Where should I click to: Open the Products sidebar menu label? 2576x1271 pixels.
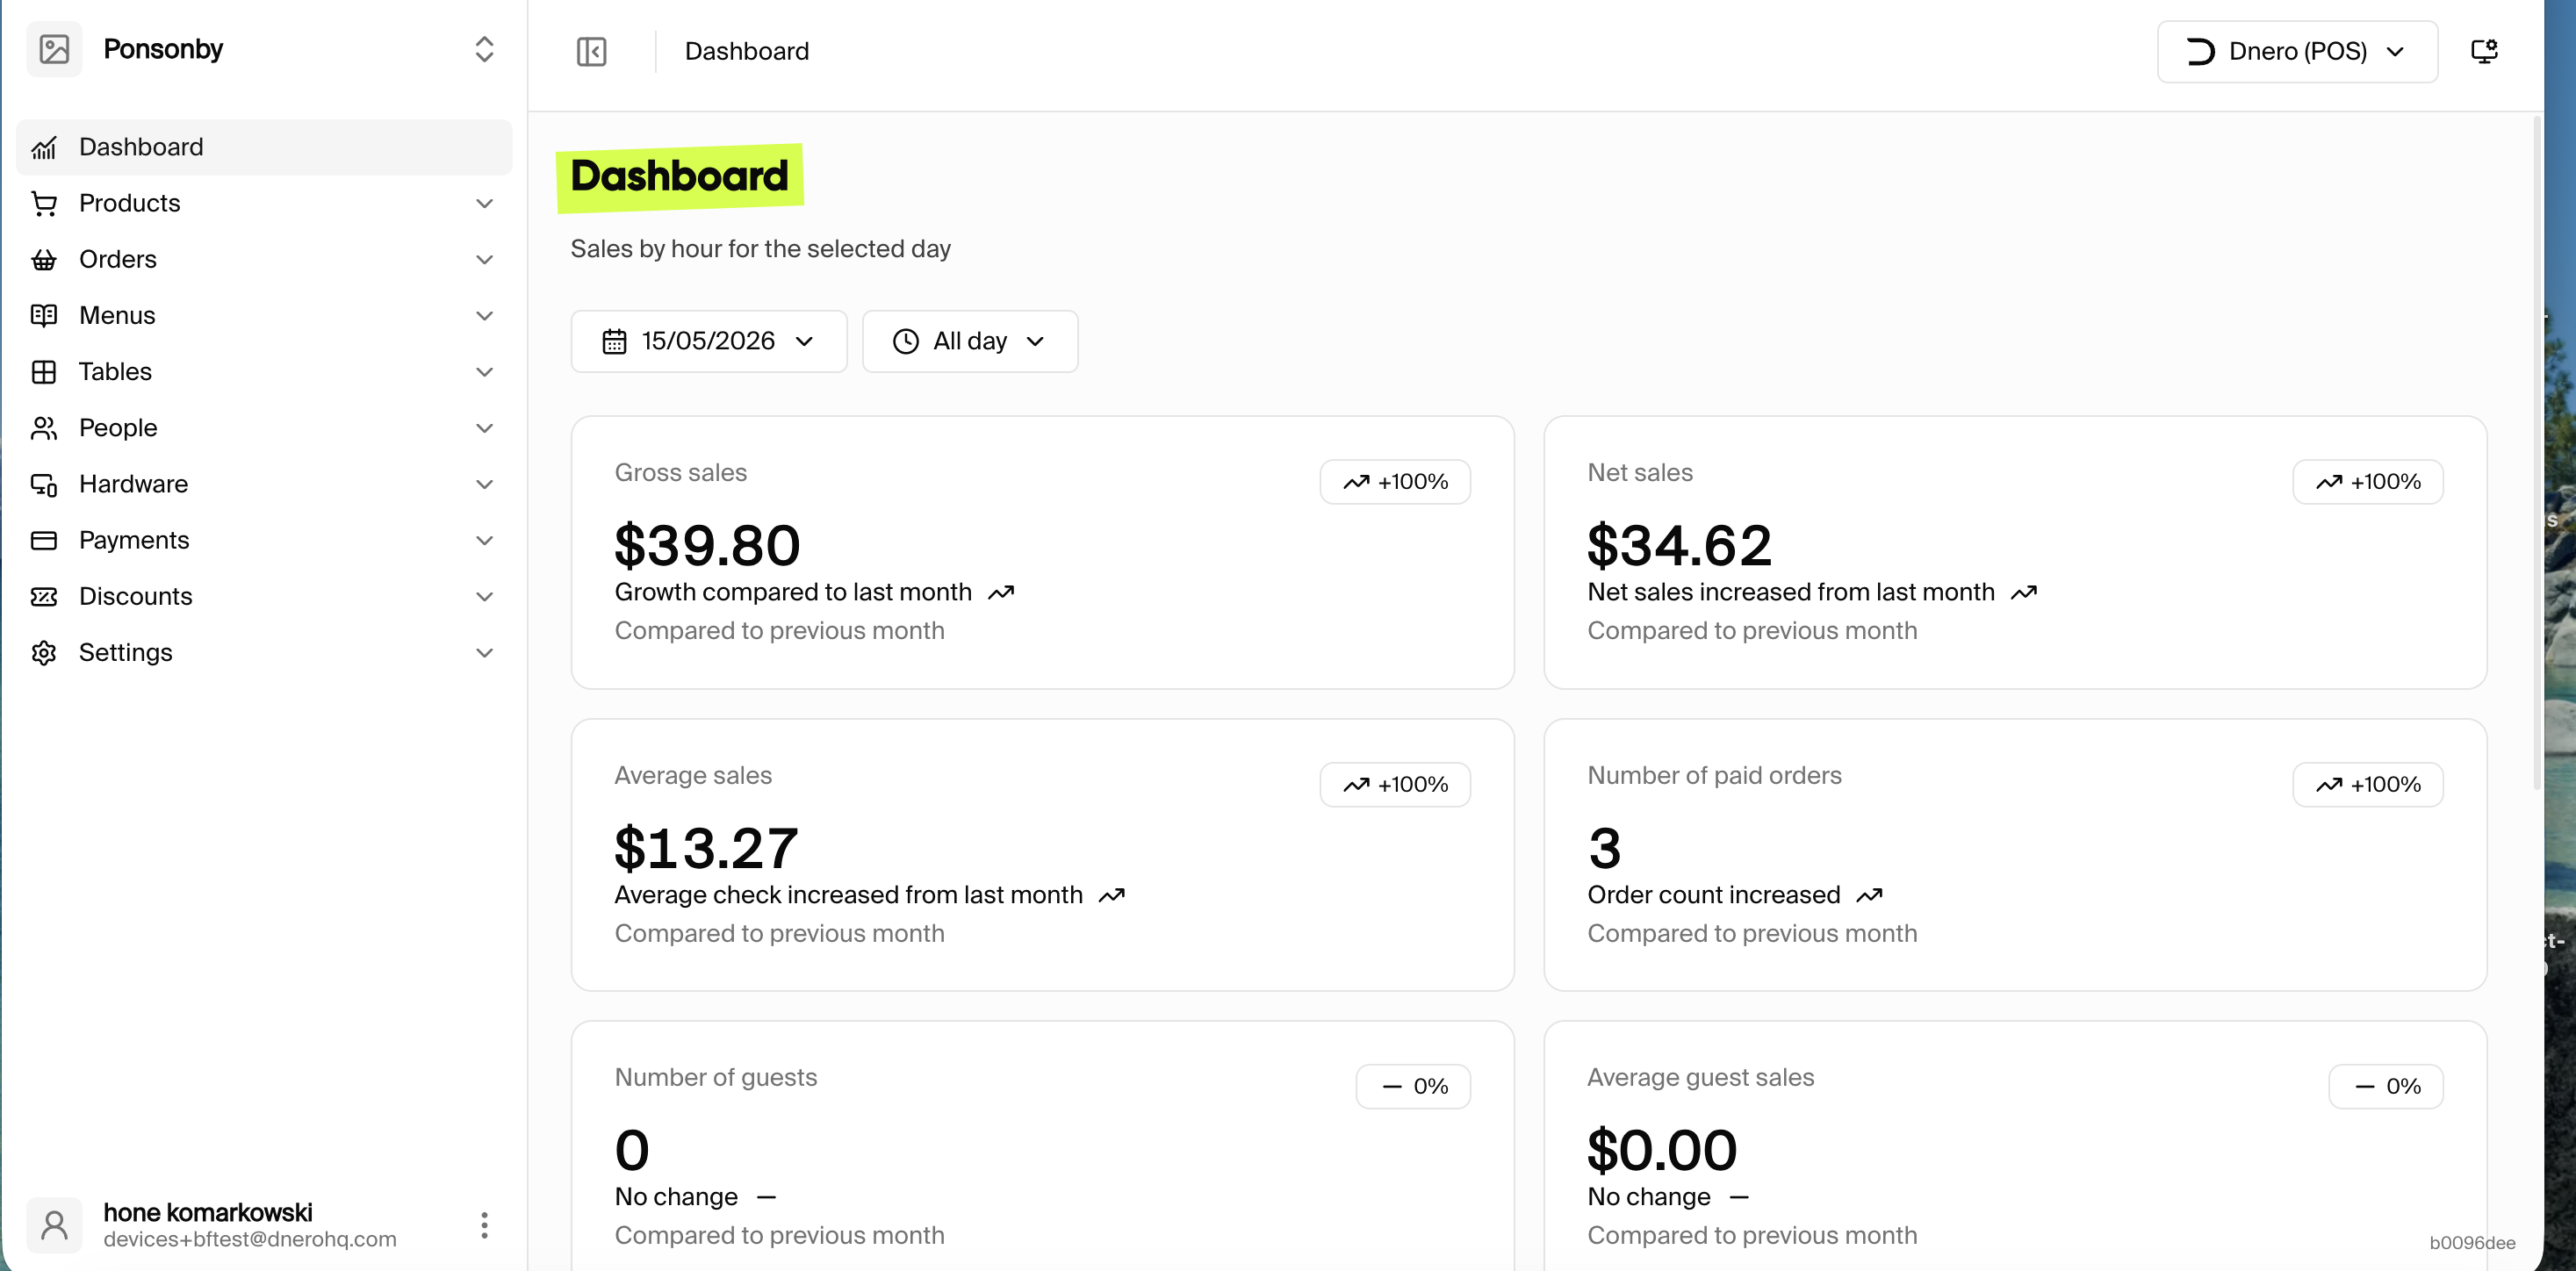(x=130, y=203)
